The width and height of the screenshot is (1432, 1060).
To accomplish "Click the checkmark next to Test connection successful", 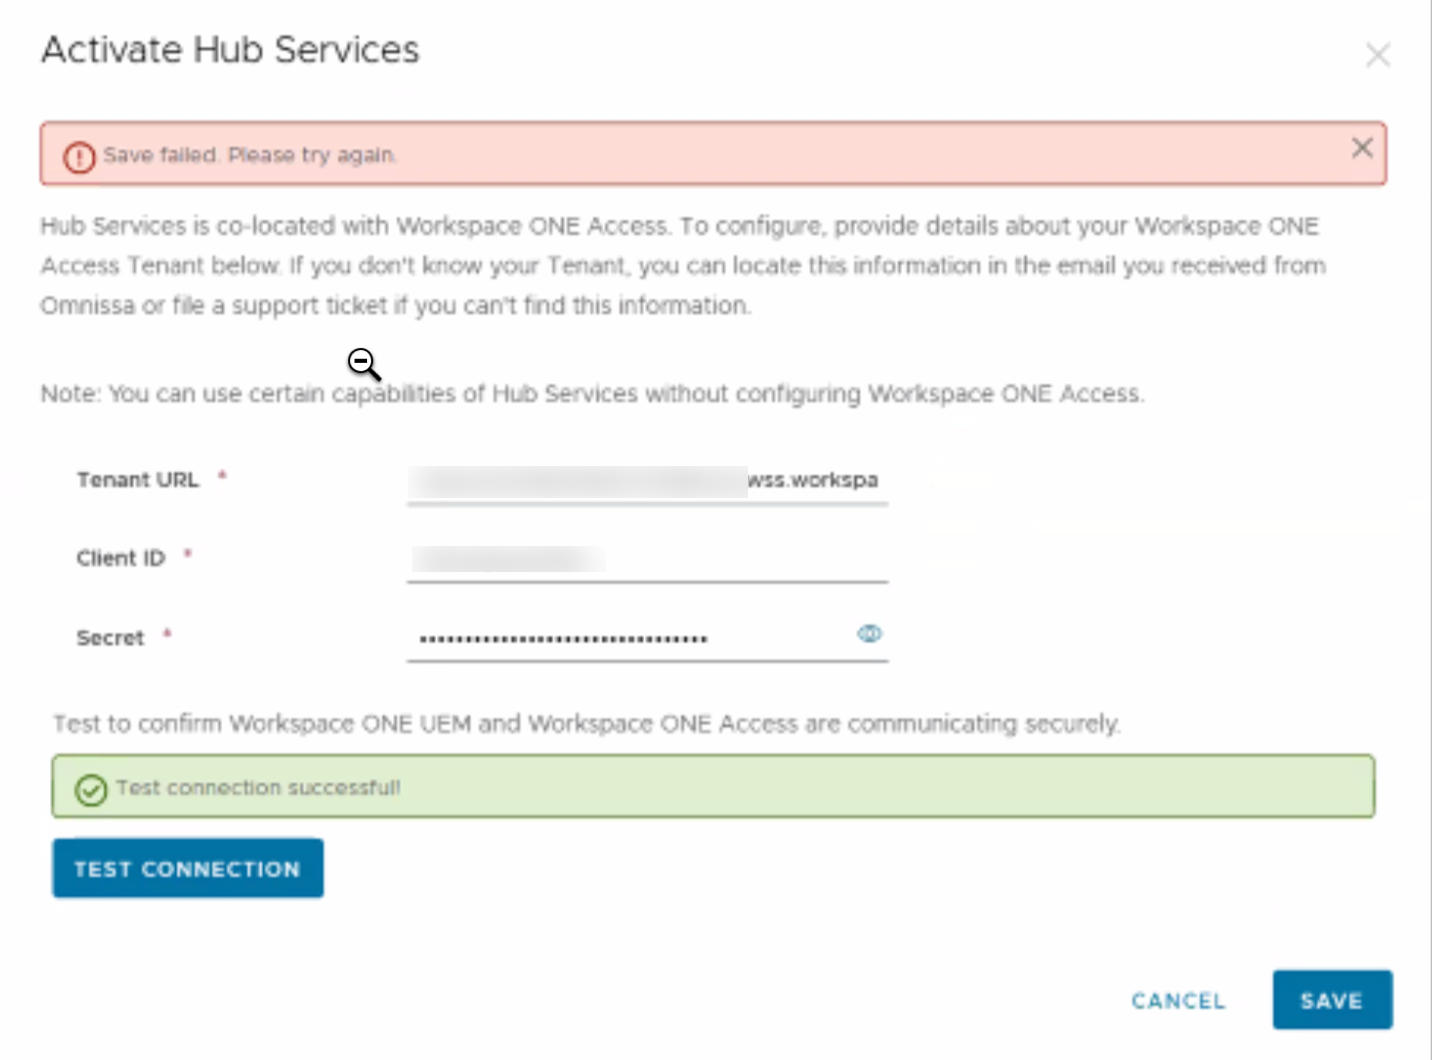I will [91, 791].
